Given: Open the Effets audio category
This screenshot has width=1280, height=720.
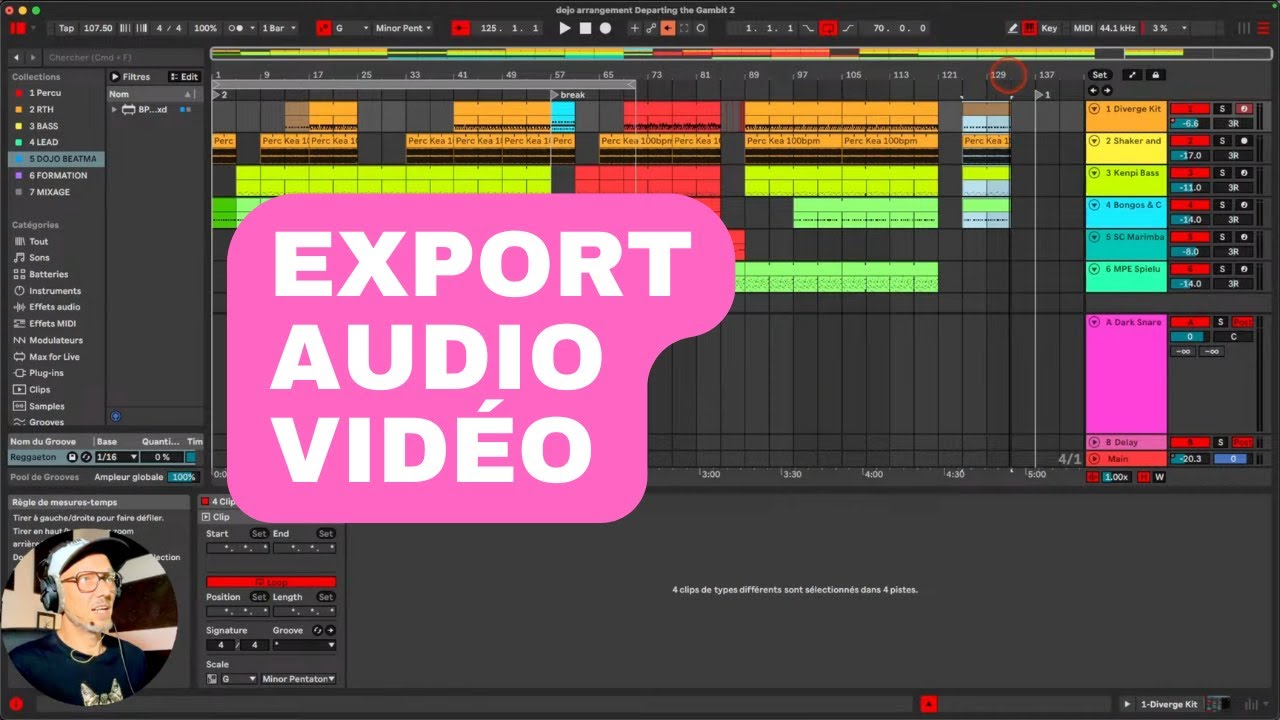Looking at the screenshot, I should (x=54, y=307).
